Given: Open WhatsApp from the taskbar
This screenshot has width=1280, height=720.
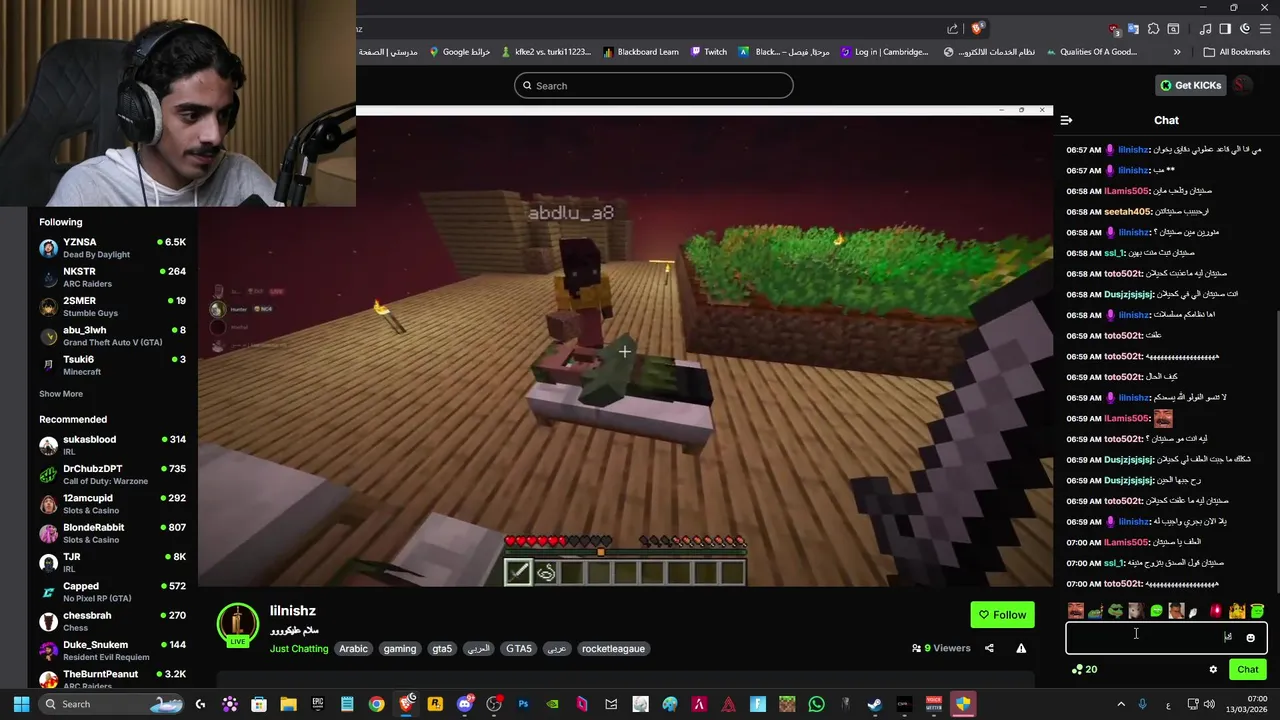Looking at the screenshot, I should [816, 704].
